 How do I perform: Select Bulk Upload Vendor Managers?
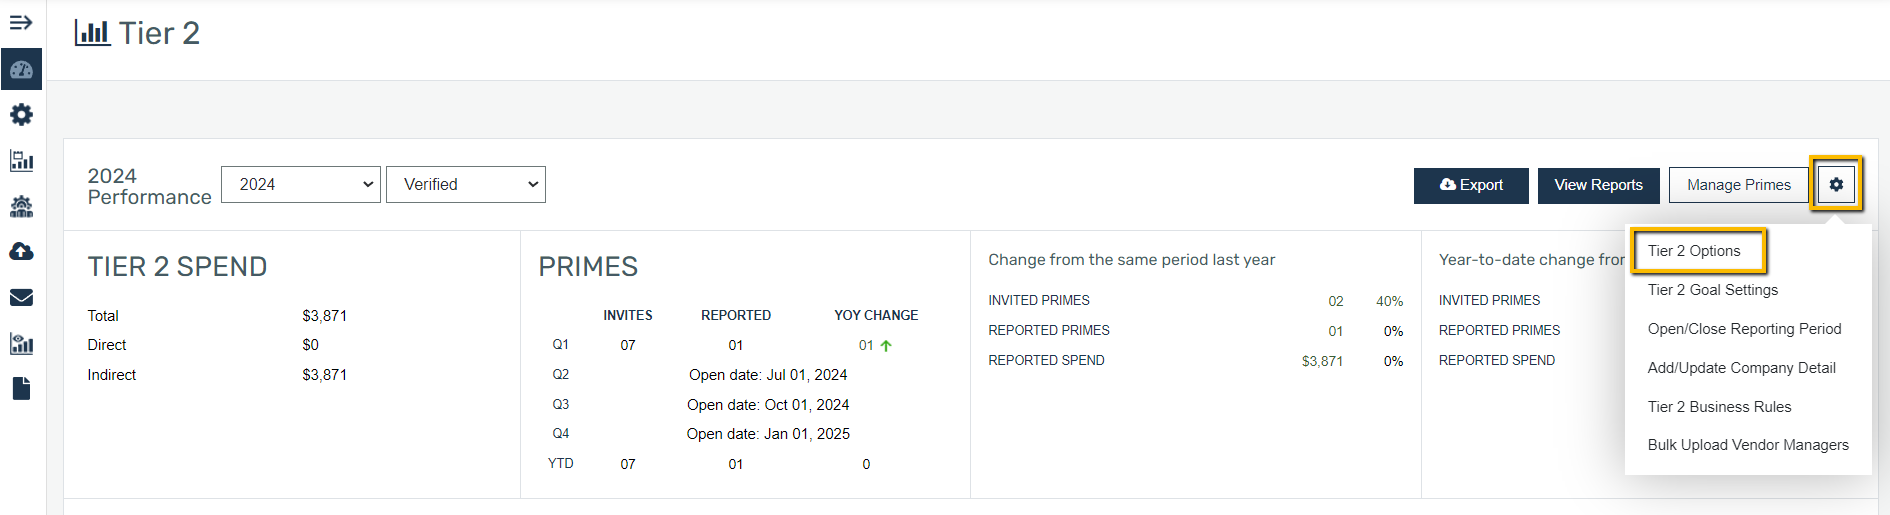pos(1748,445)
